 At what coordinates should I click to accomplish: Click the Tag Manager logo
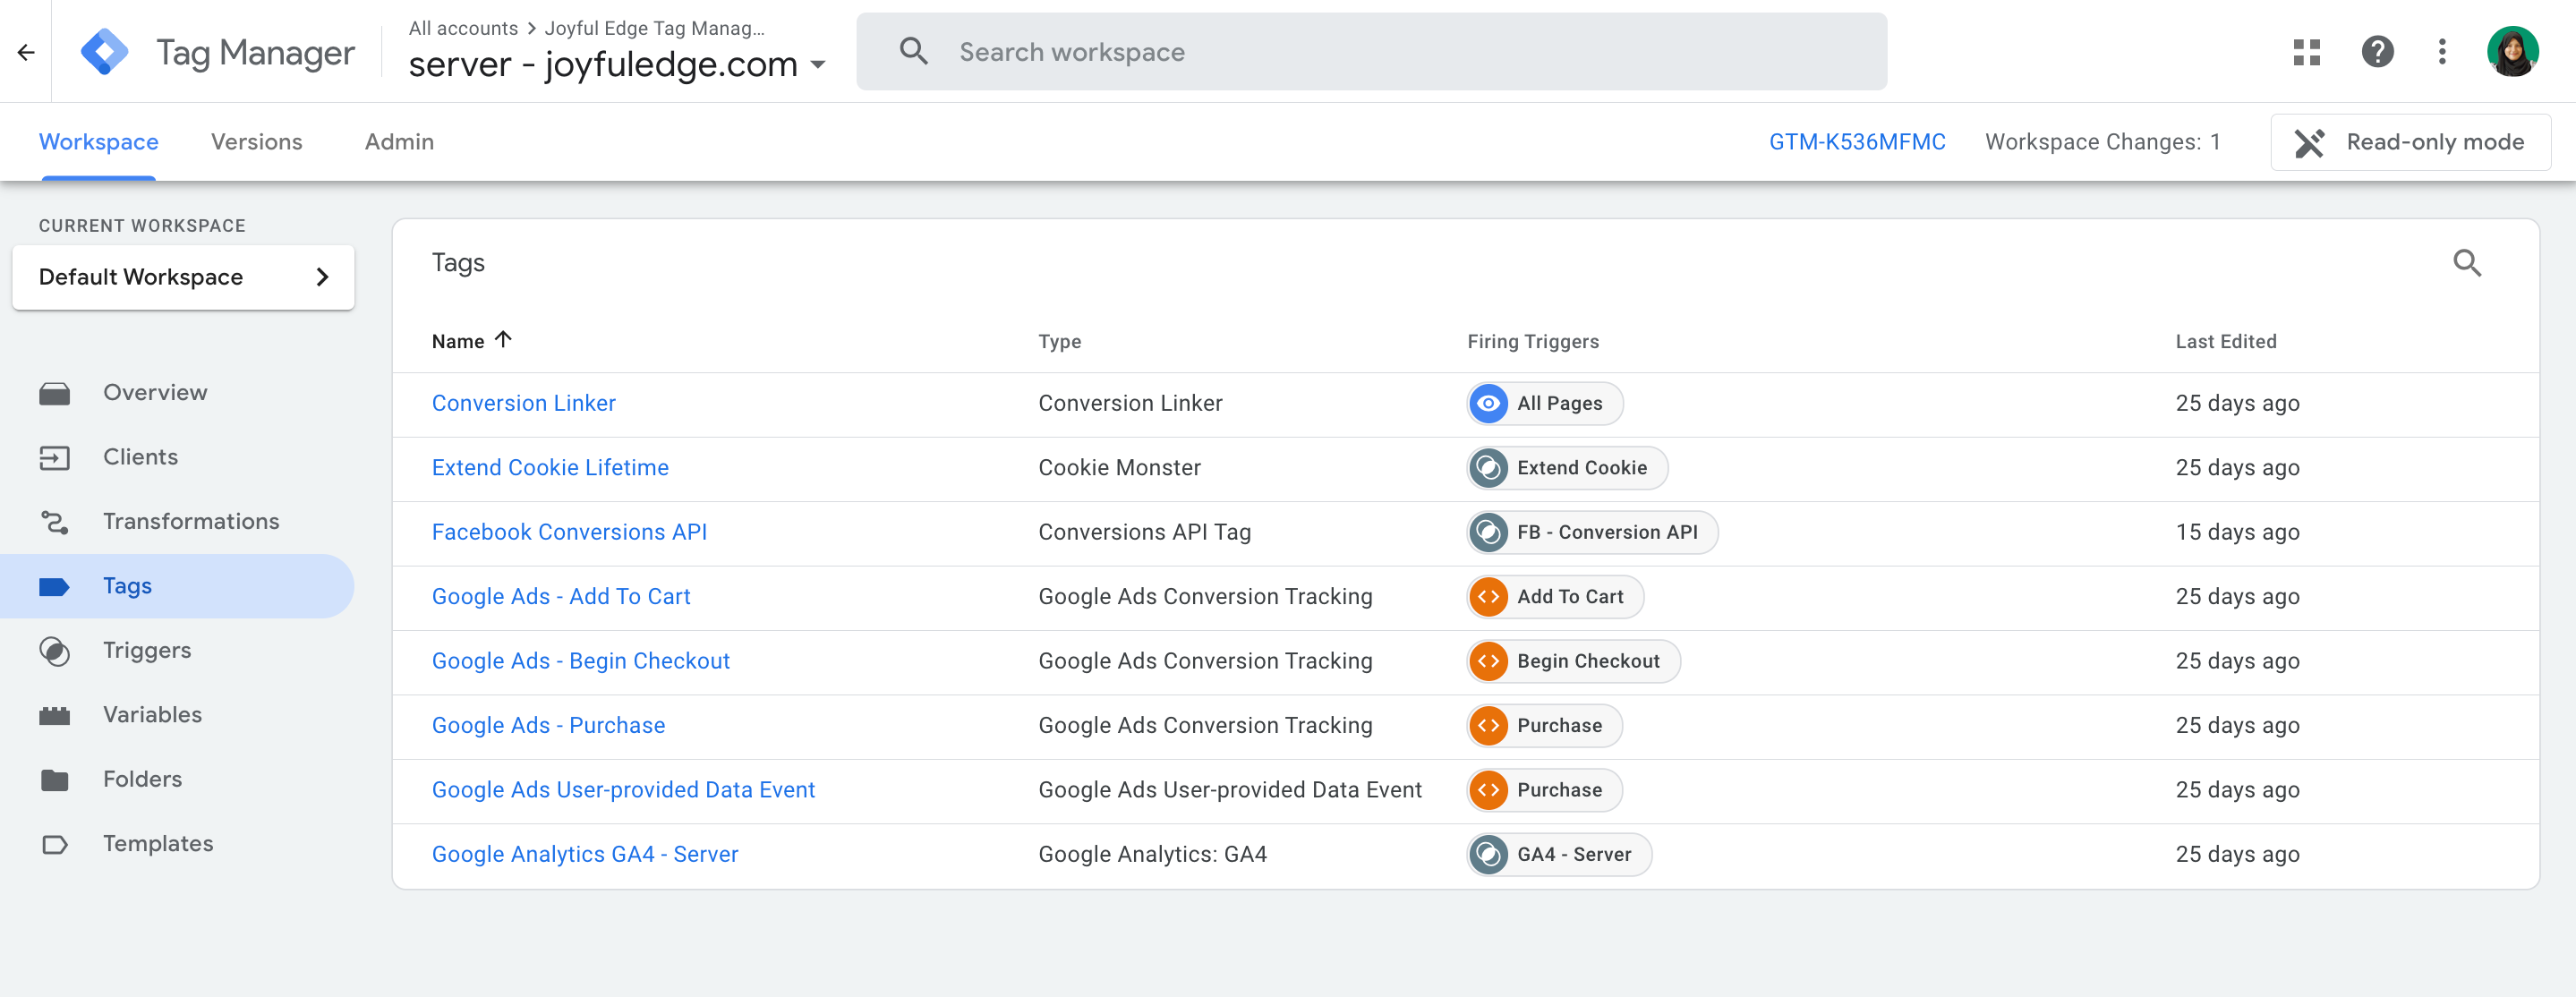point(105,52)
